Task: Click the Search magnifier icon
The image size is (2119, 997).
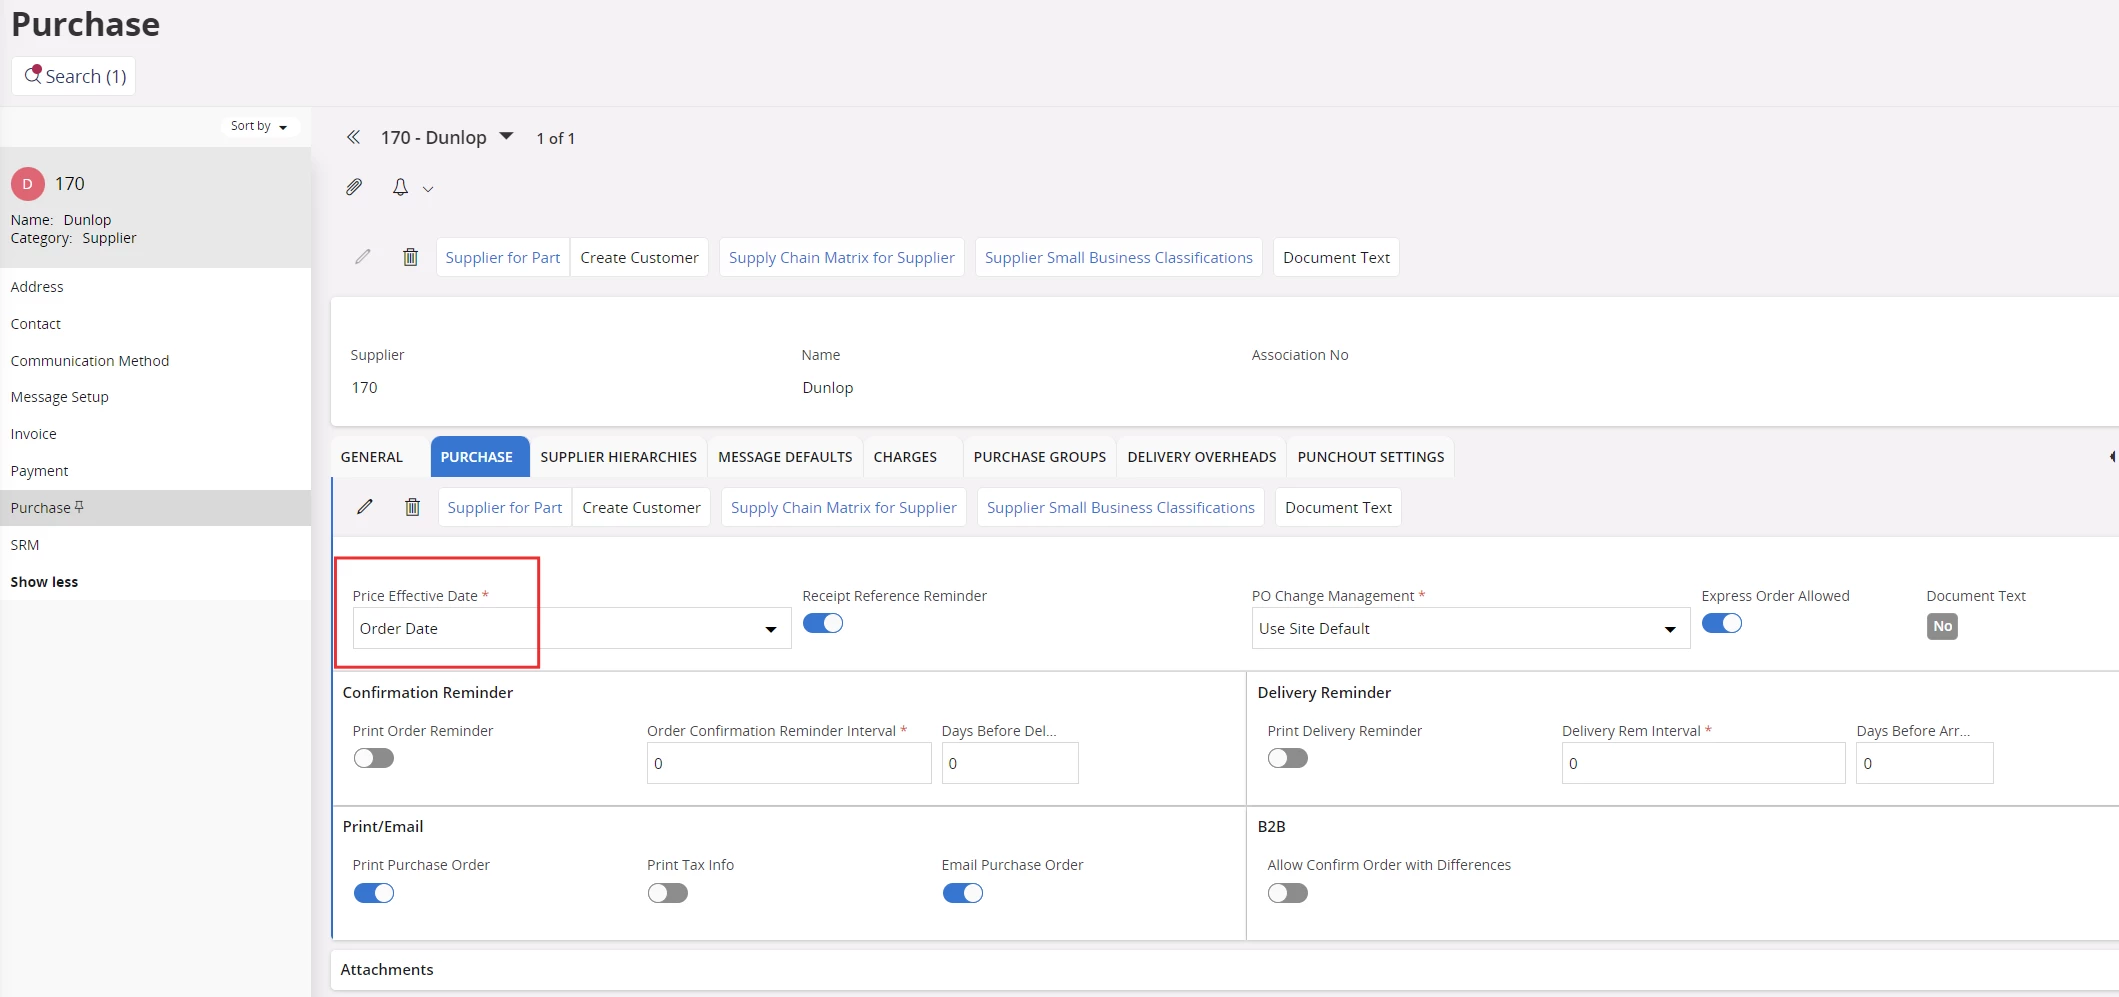Action: click(x=33, y=76)
